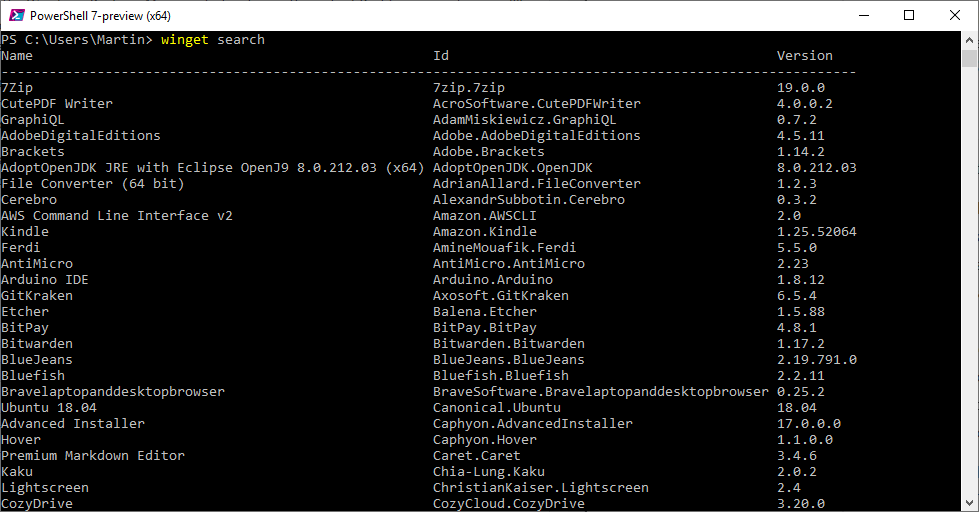The width and height of the screenshot is (979, 512).
Task: Click the Name column header
Action: pyautogui.click(x=17, y=56)
